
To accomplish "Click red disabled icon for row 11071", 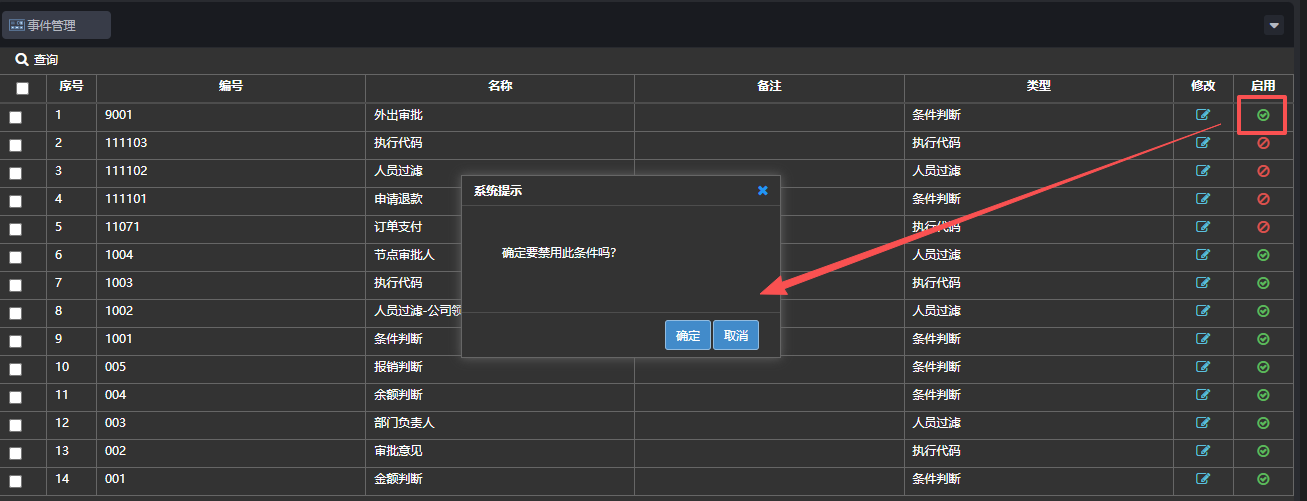I will tap(1263, 227).
